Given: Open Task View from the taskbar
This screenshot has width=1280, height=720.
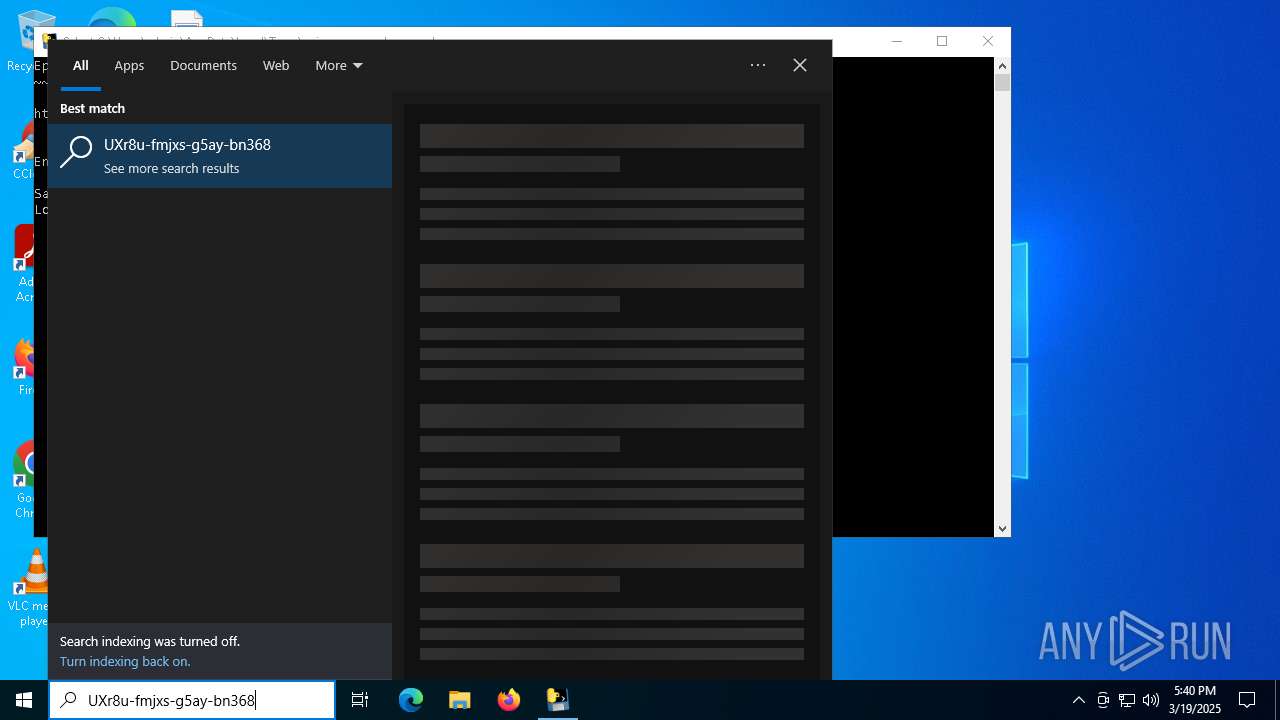Looking at the screenshot, I should [x=360, y=700].
